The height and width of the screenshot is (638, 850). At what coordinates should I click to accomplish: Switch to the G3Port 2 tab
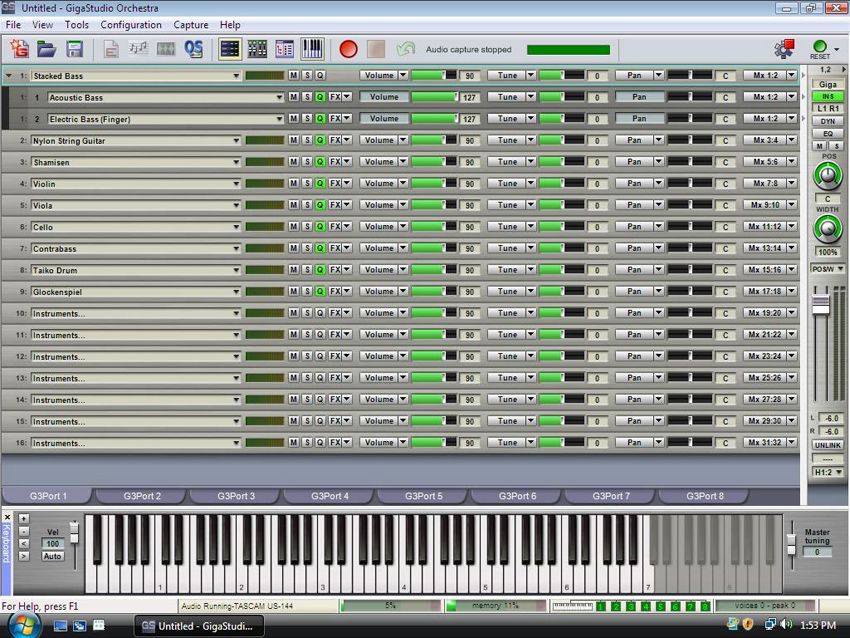tap(142, 495)
